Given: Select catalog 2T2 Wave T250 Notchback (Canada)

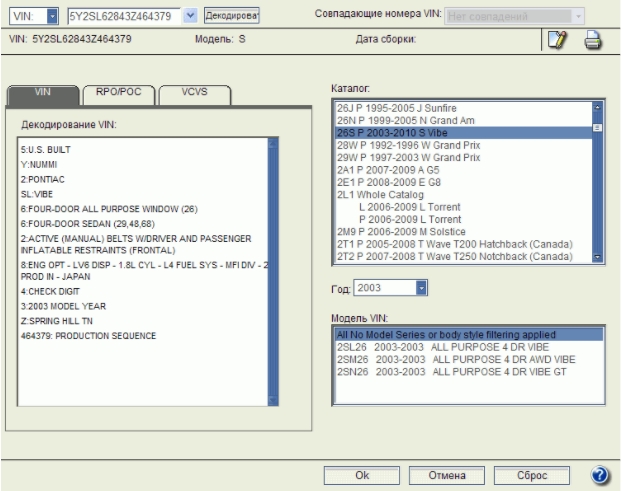Looking at the screenshot, I should click(x=464, y=256).
